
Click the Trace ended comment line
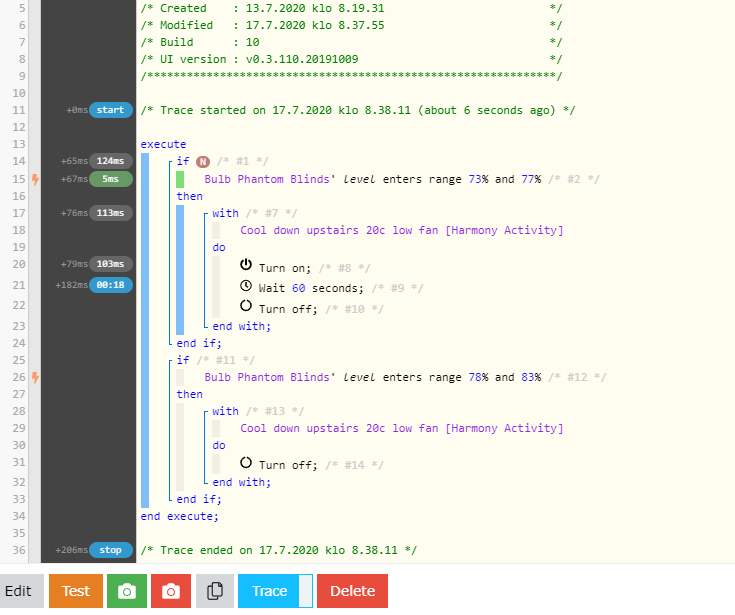tap(278, 550)
